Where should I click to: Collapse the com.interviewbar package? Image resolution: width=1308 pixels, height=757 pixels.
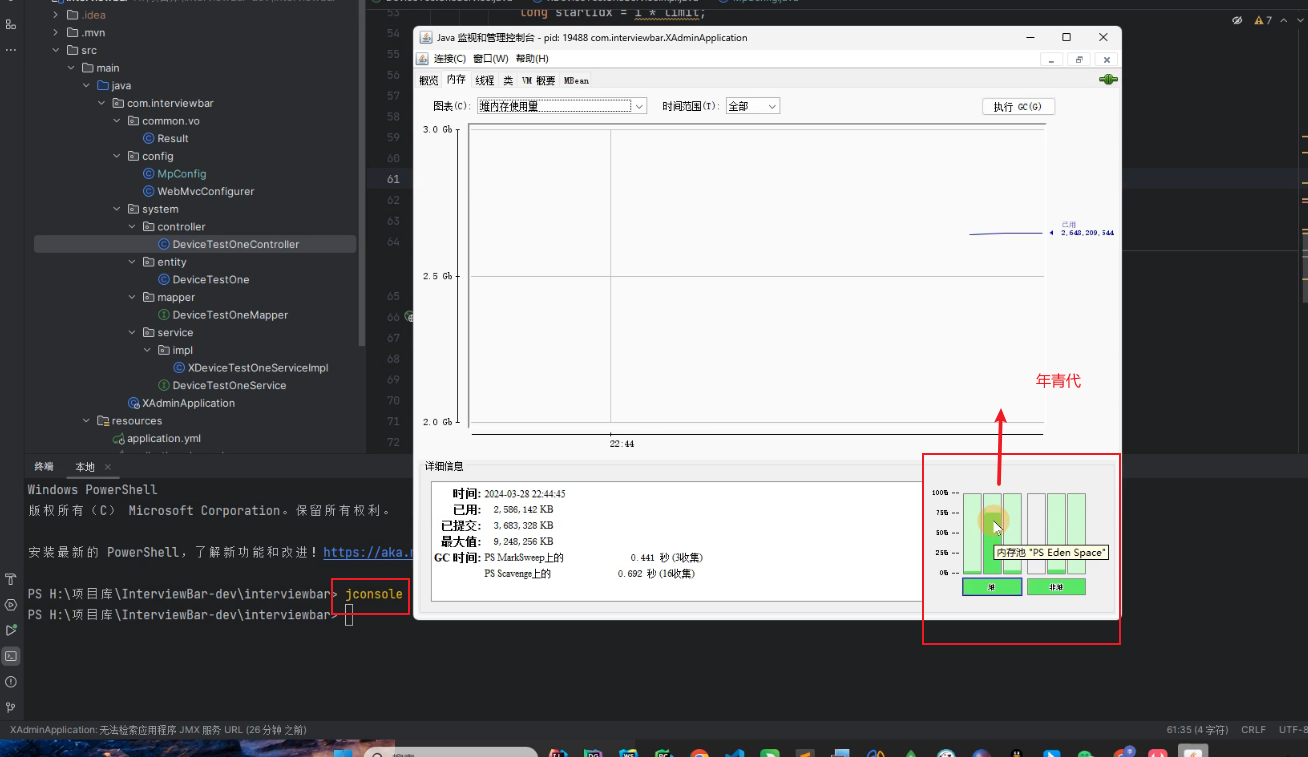coord(102,103)
